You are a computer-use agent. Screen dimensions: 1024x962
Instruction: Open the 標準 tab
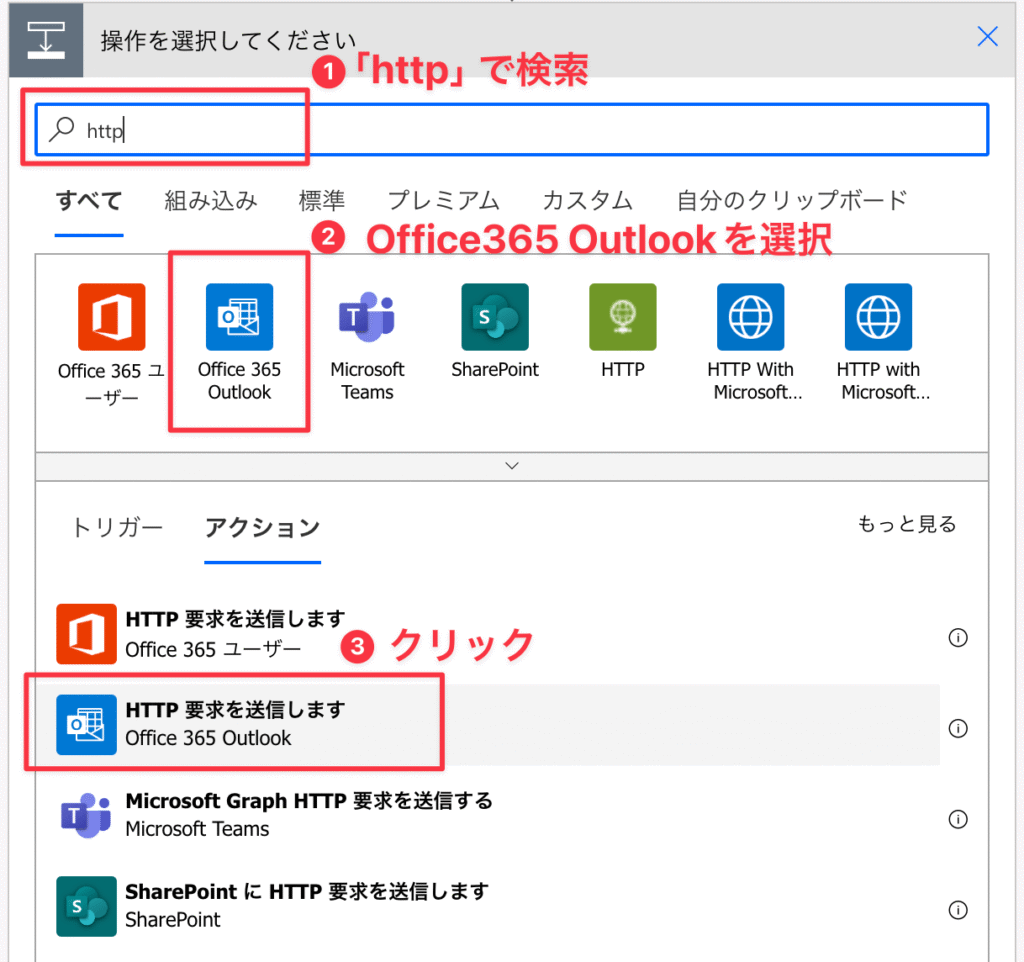[321, 200]
